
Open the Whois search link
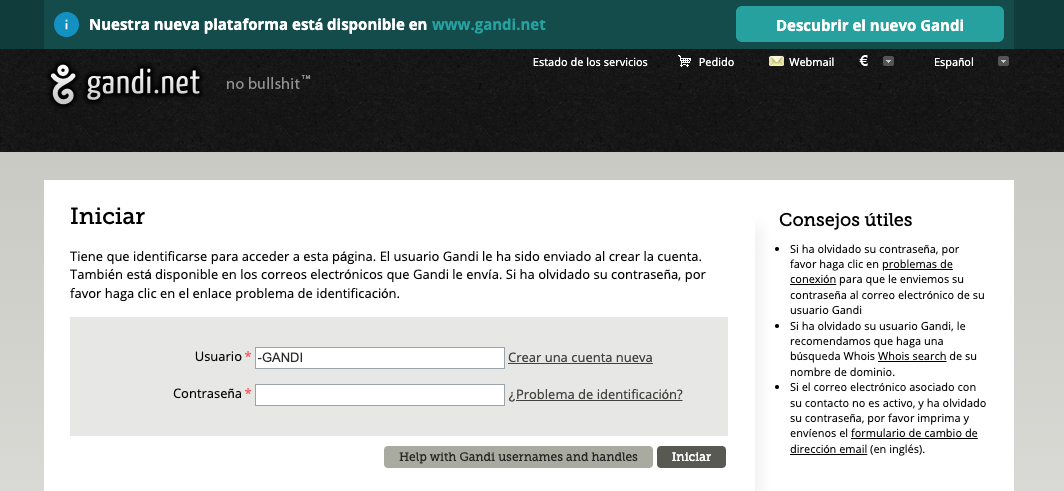[911, 356]
